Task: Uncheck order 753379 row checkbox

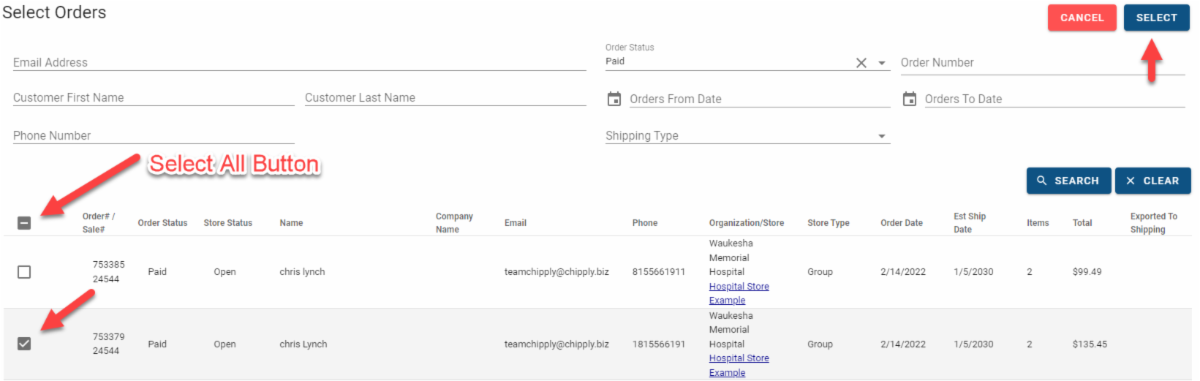Action: (x=25, y=344)
